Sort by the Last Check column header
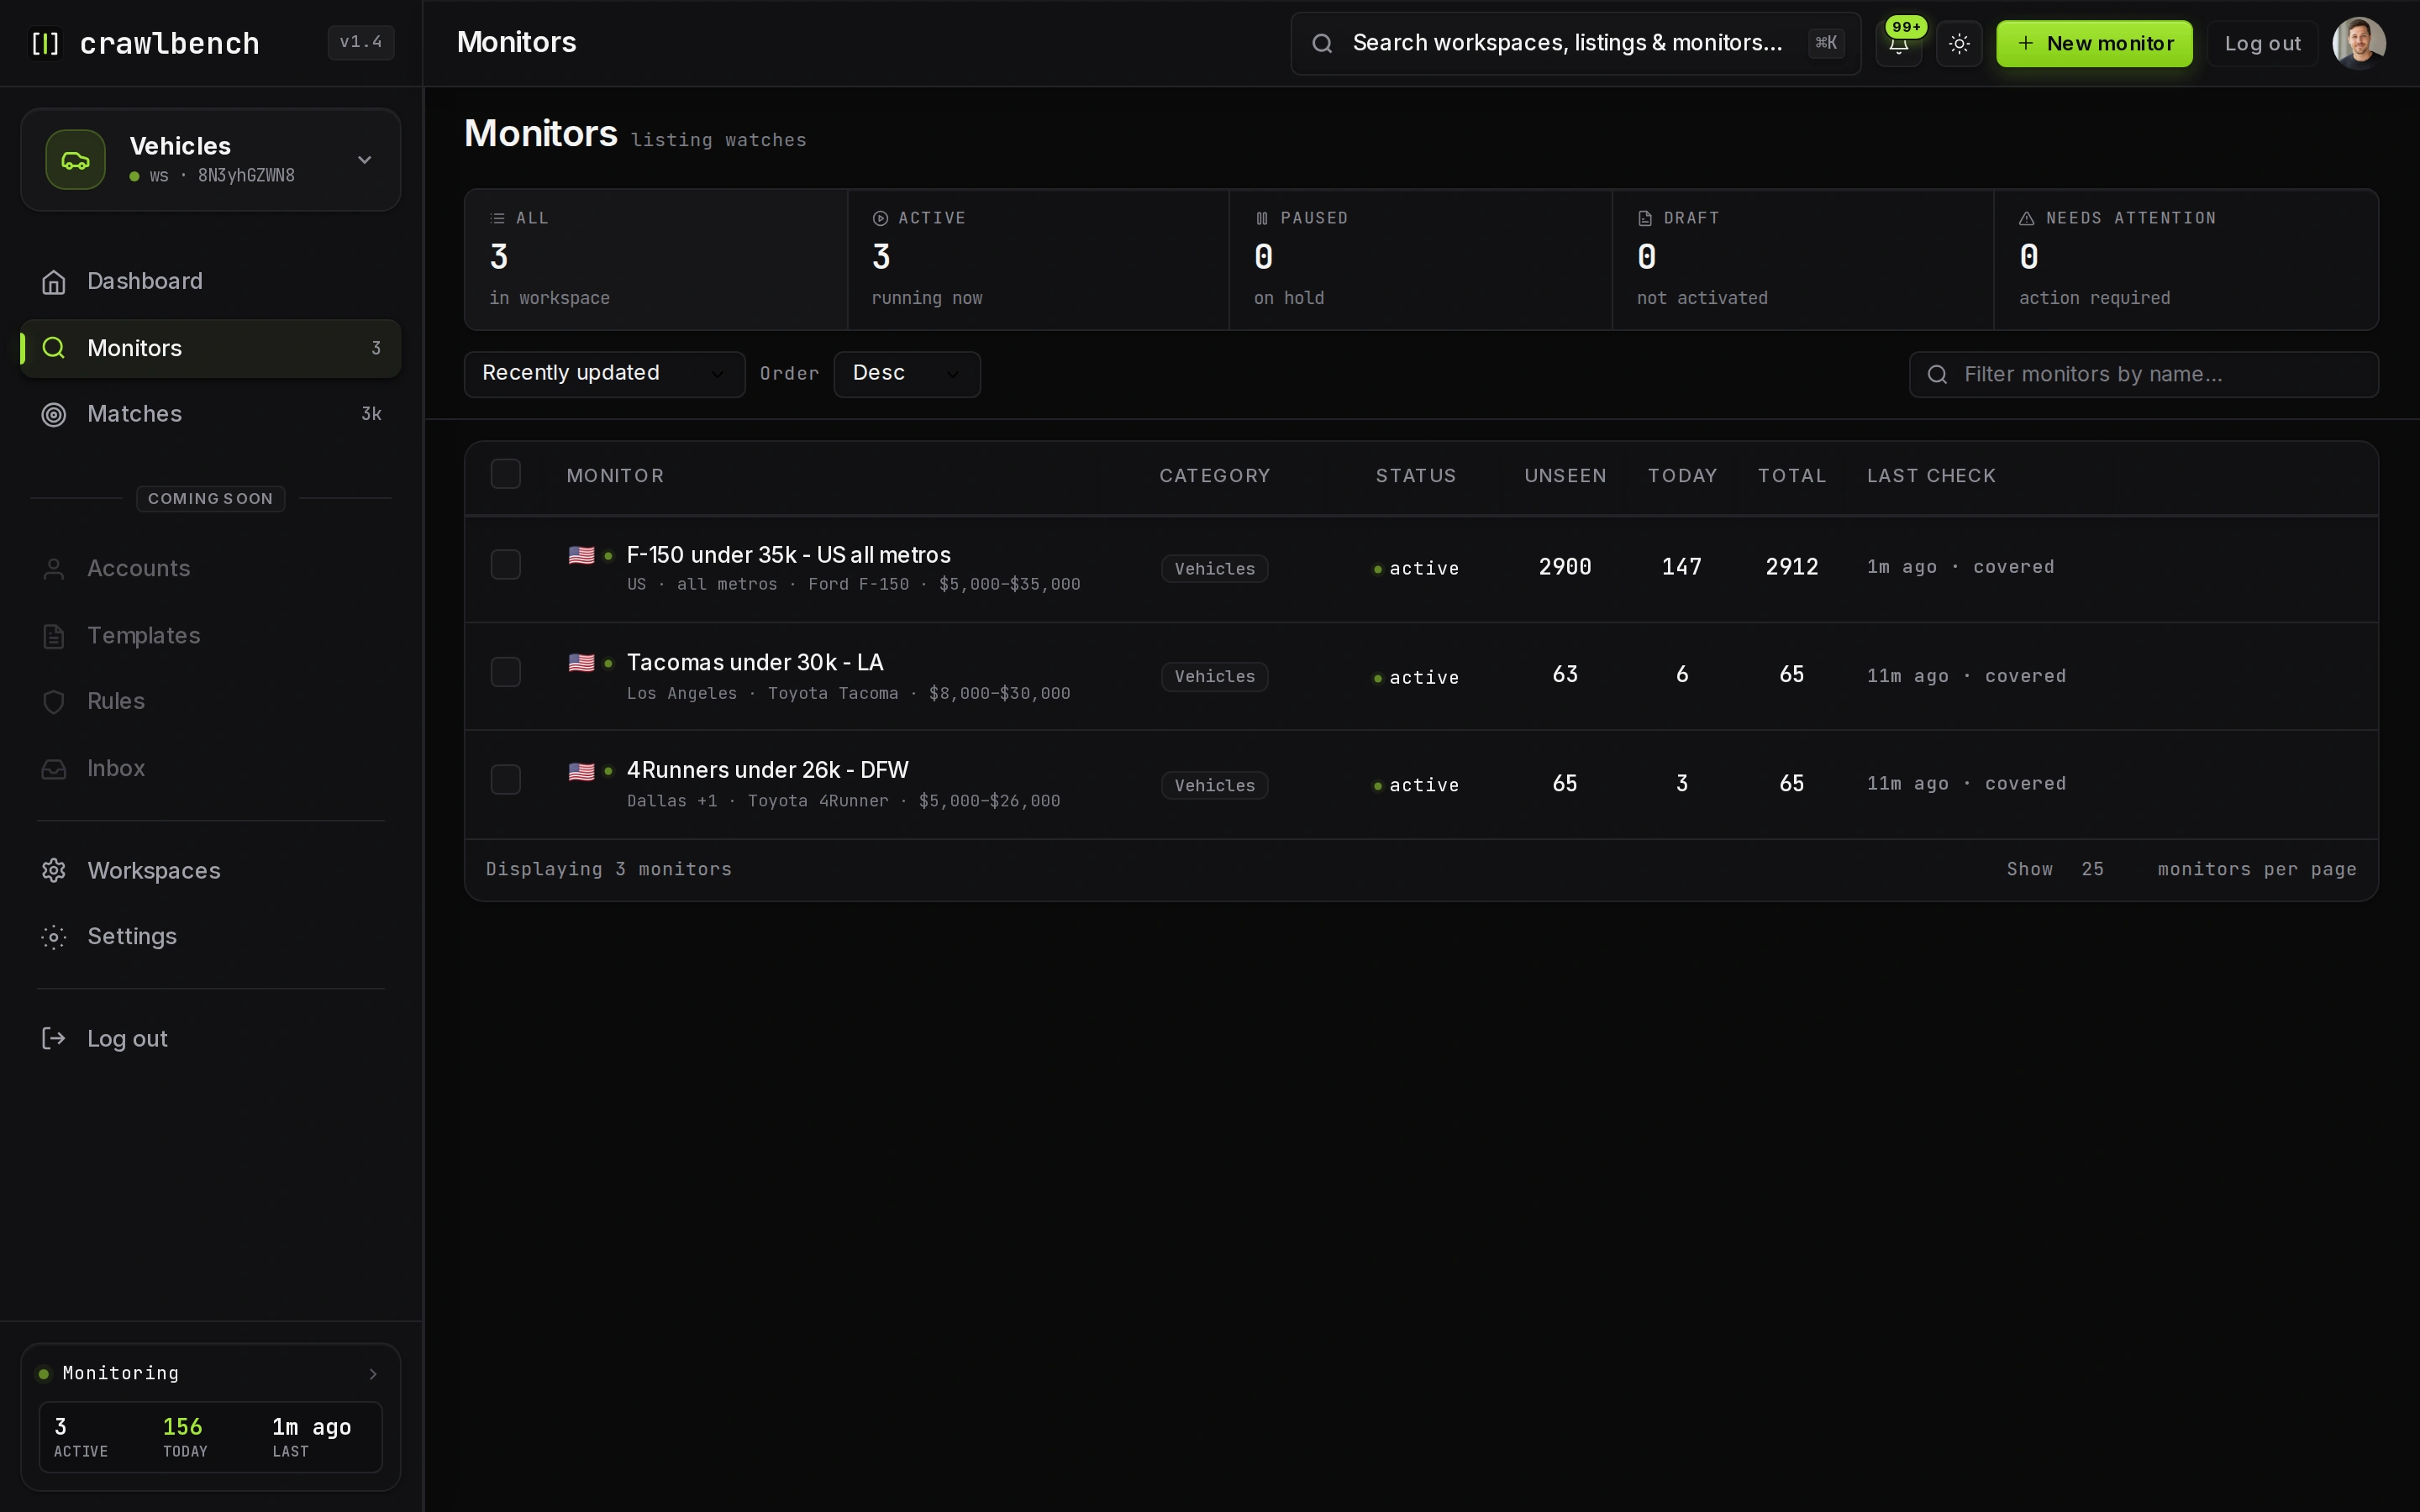2420x1512 pixels. 1930,476
